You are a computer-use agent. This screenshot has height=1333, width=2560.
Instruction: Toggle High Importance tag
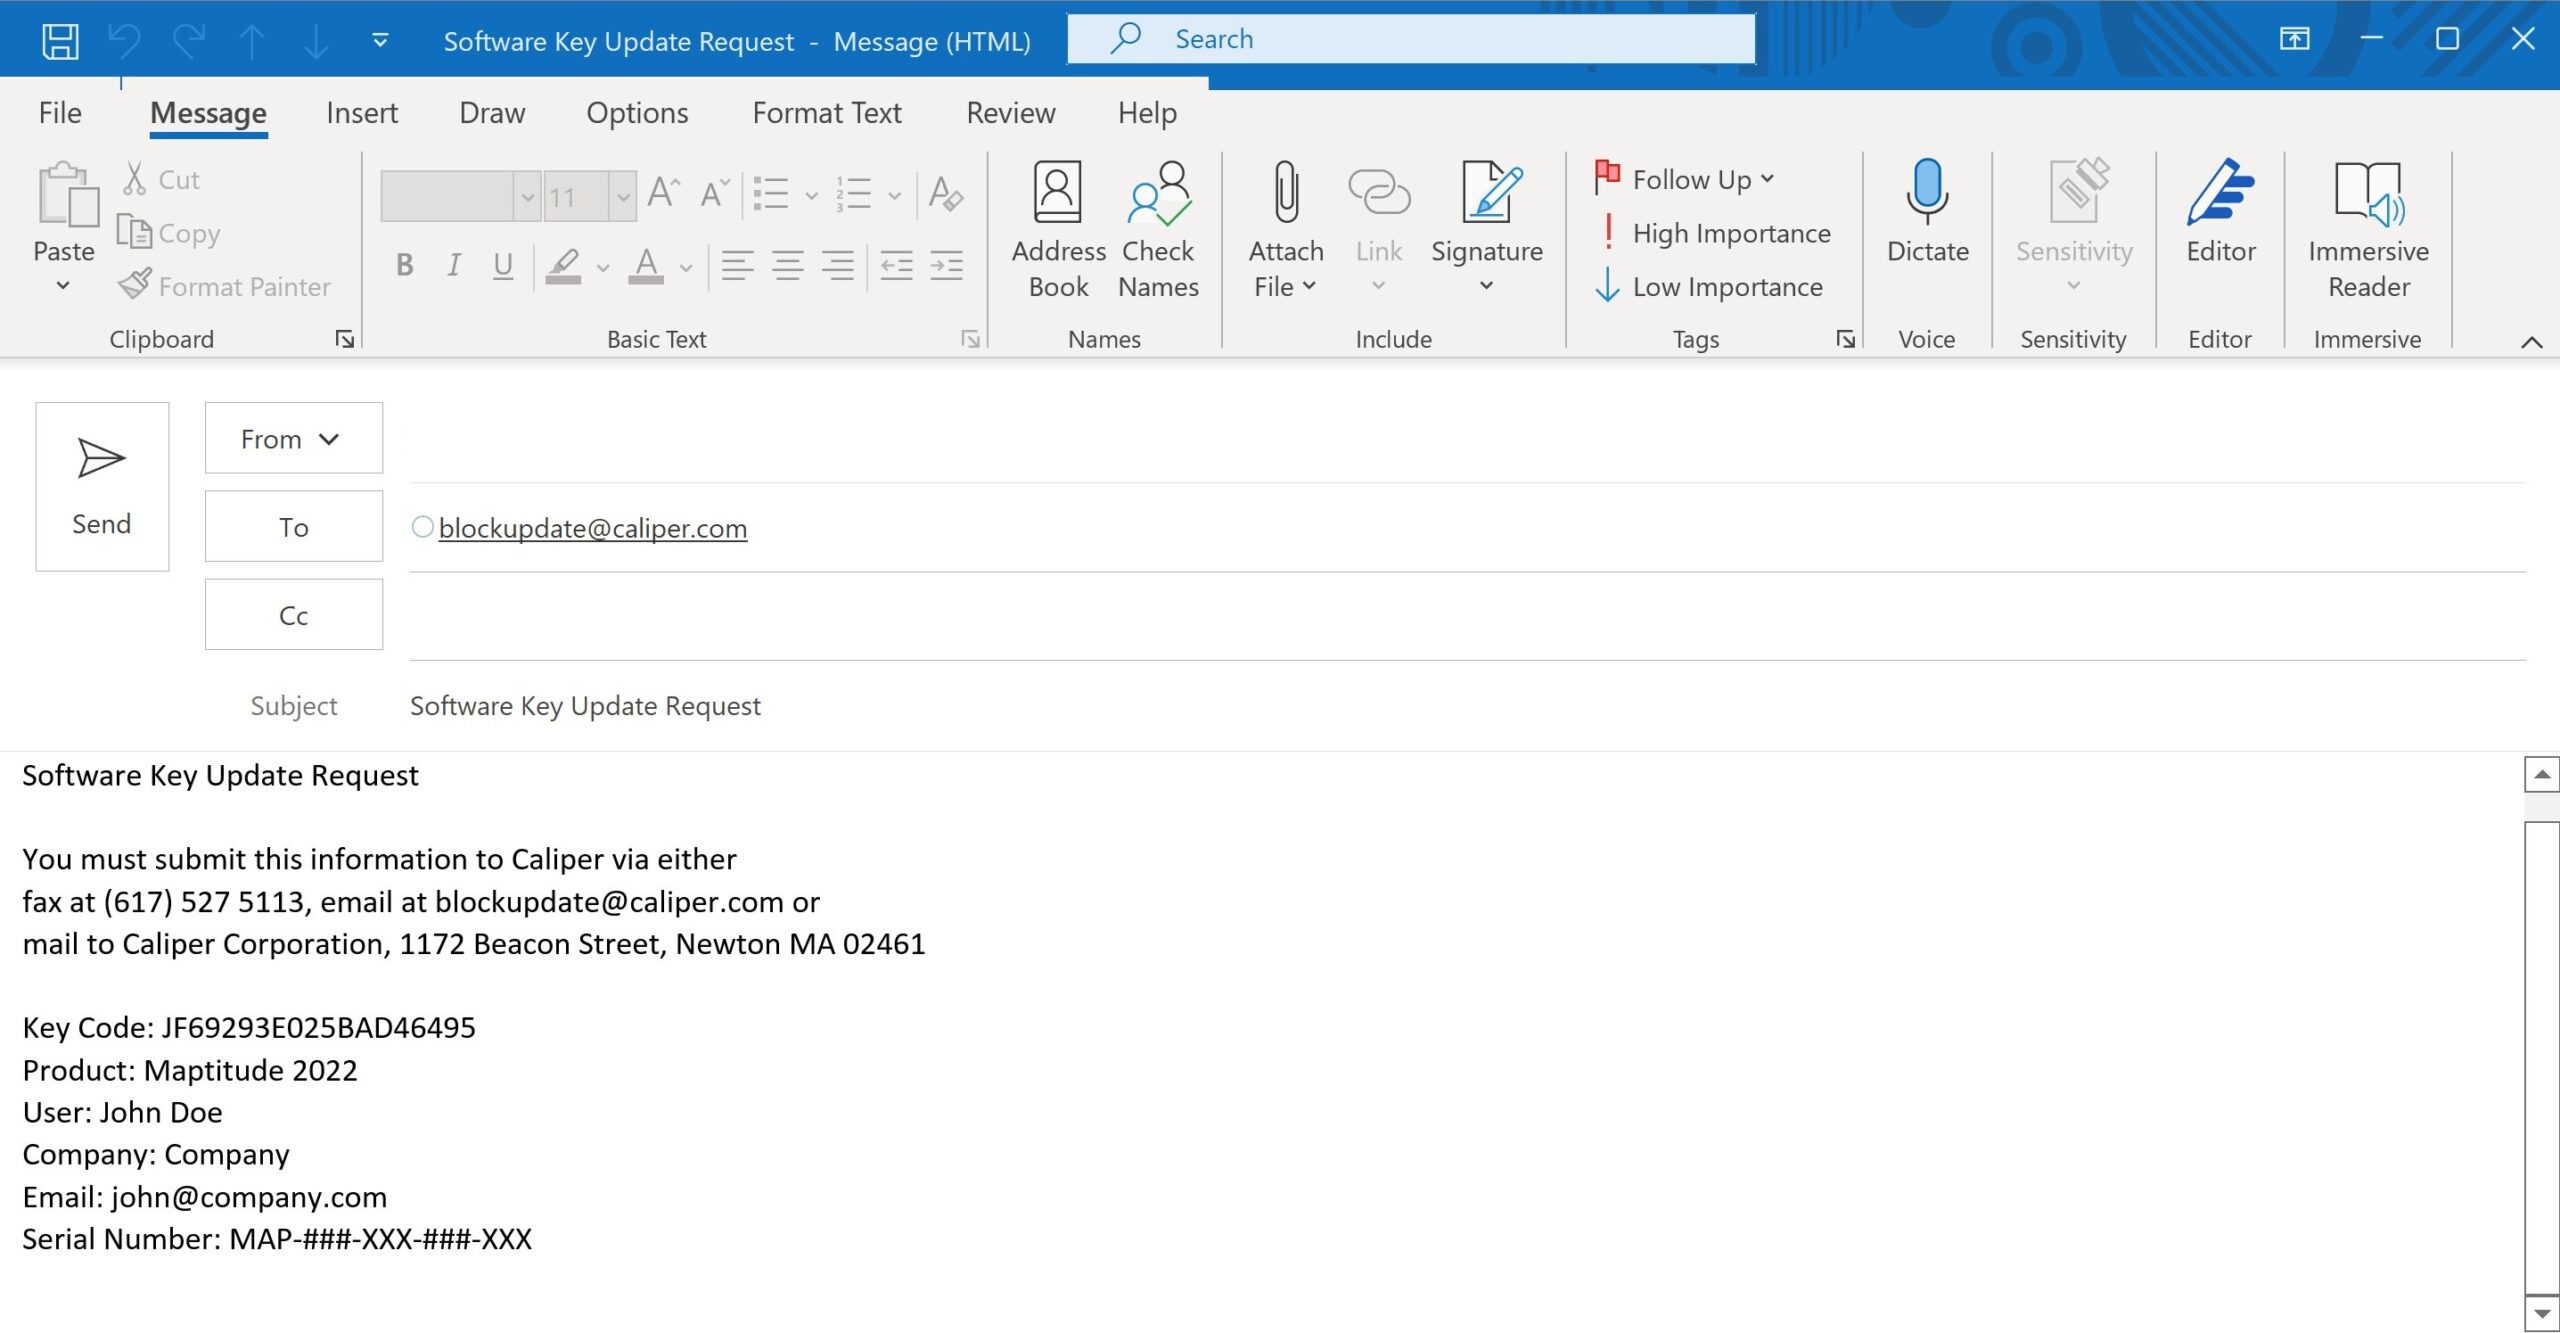coord(1714,233)
